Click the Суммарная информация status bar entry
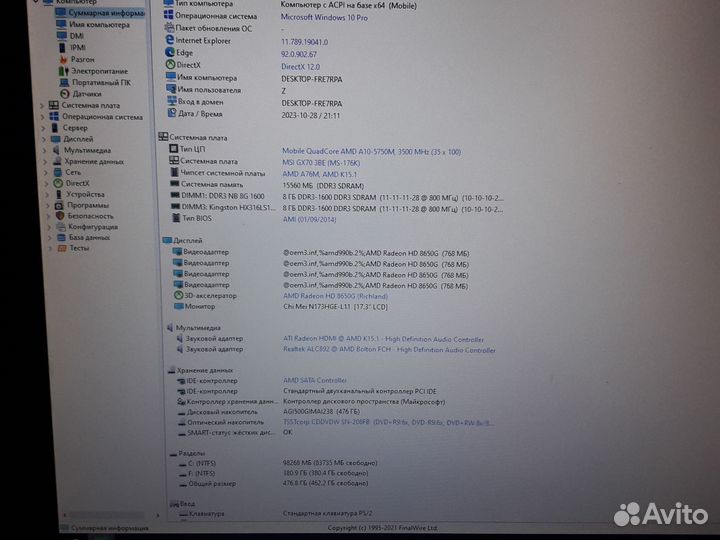The image size is (720, 540). [105, 528]
